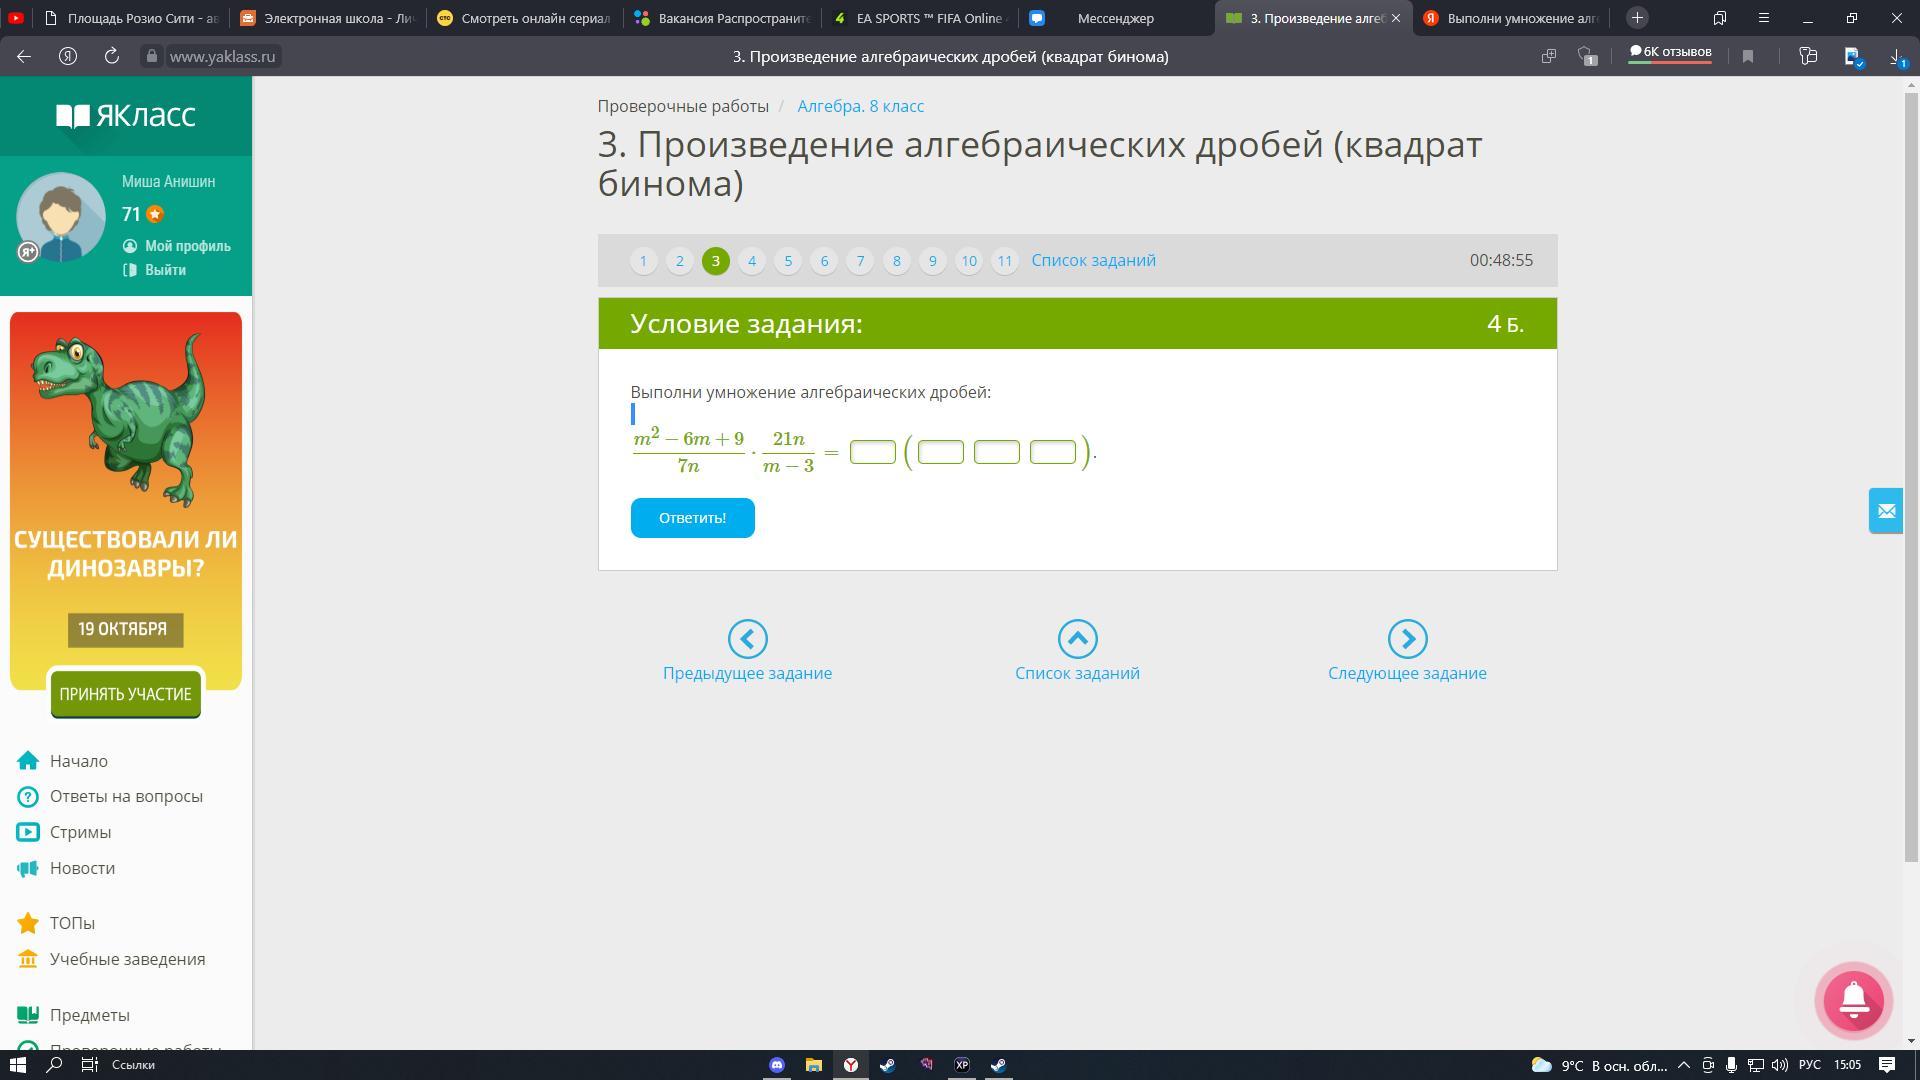Image resolution: width=1920 pixels, height=1080 pixels.
Task: Click the Принять участие banner button
Action: tap(125, 694)
